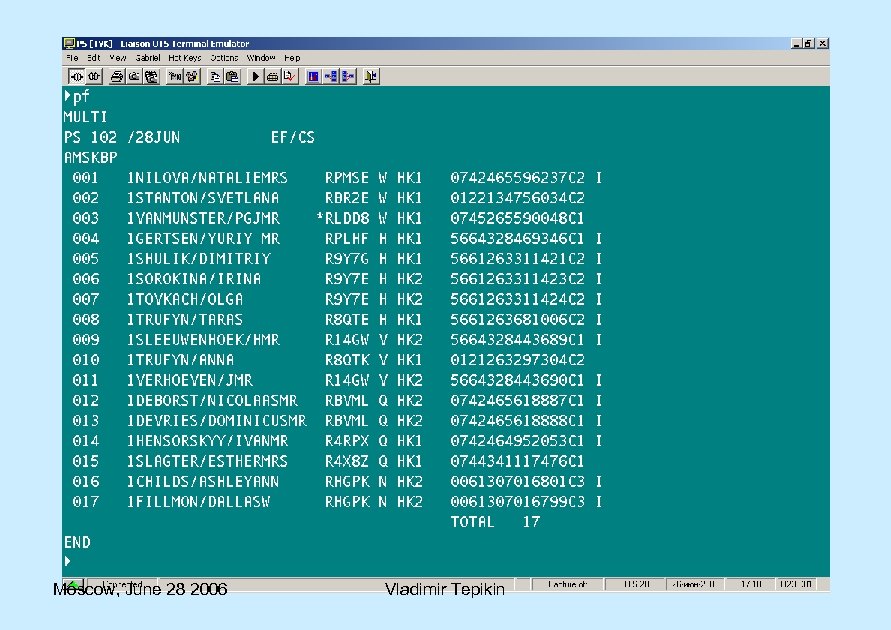
Task: Click the END marker text
Action: 77,543
